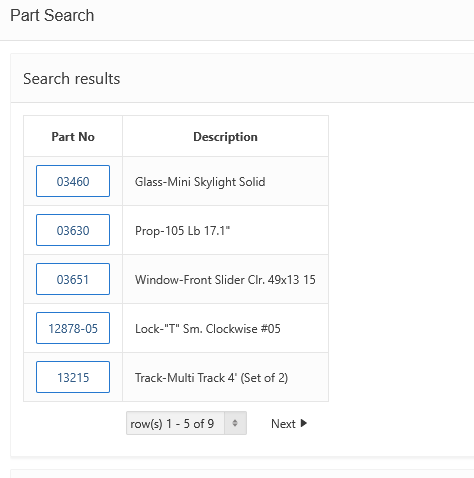Open part number 03460
The width and height of the screenshot is (474, 478).
point(73,181)
